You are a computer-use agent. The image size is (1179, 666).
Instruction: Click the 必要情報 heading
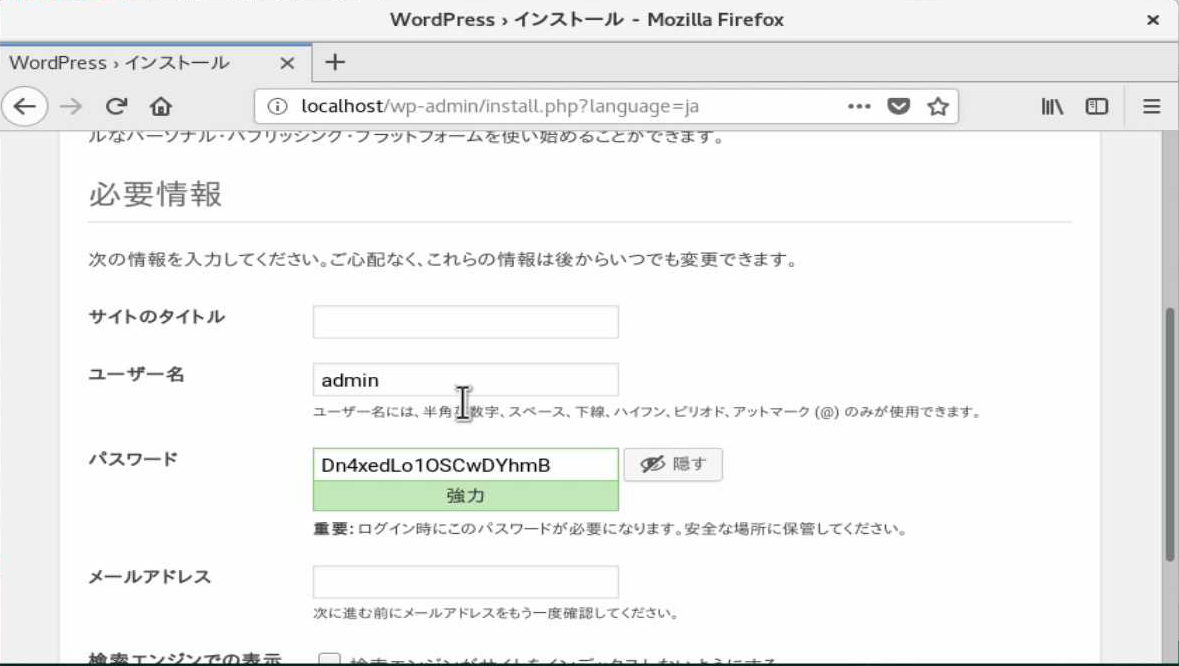coord(155,194)
